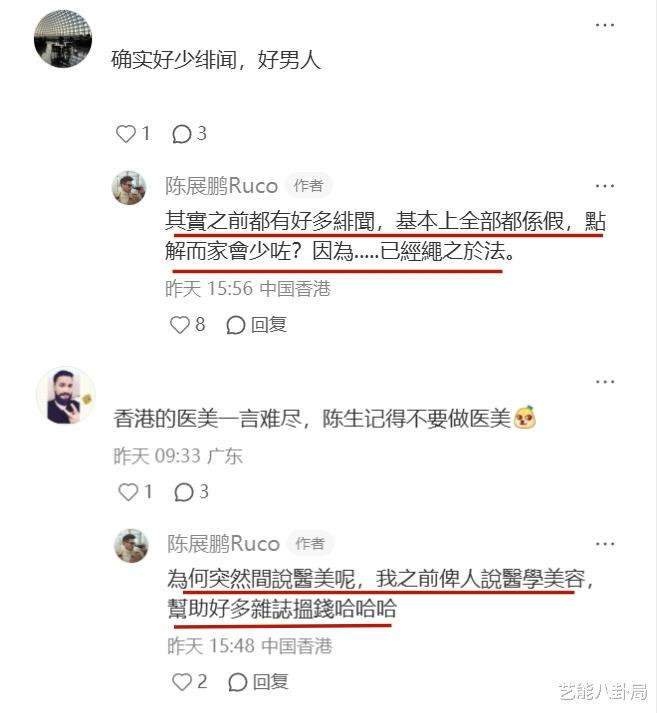This screenshot has width=657, height=713.
Task: Click the 作者 badge in the first Ruco reply
Action: pyautogui.click(x=309, y=186)
